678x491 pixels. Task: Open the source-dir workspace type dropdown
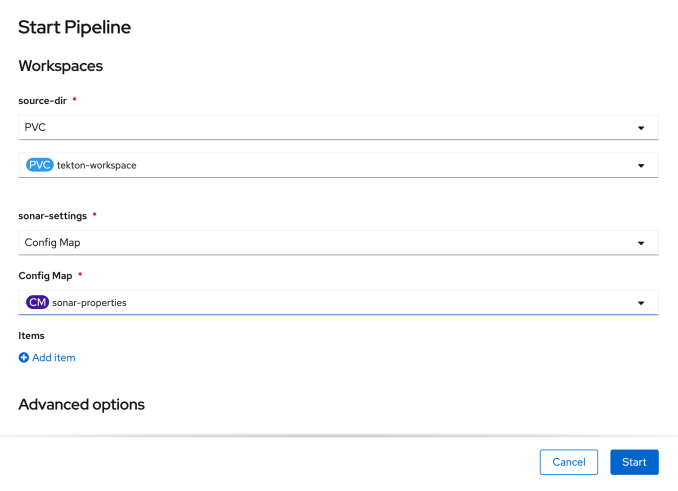point(330,128)
